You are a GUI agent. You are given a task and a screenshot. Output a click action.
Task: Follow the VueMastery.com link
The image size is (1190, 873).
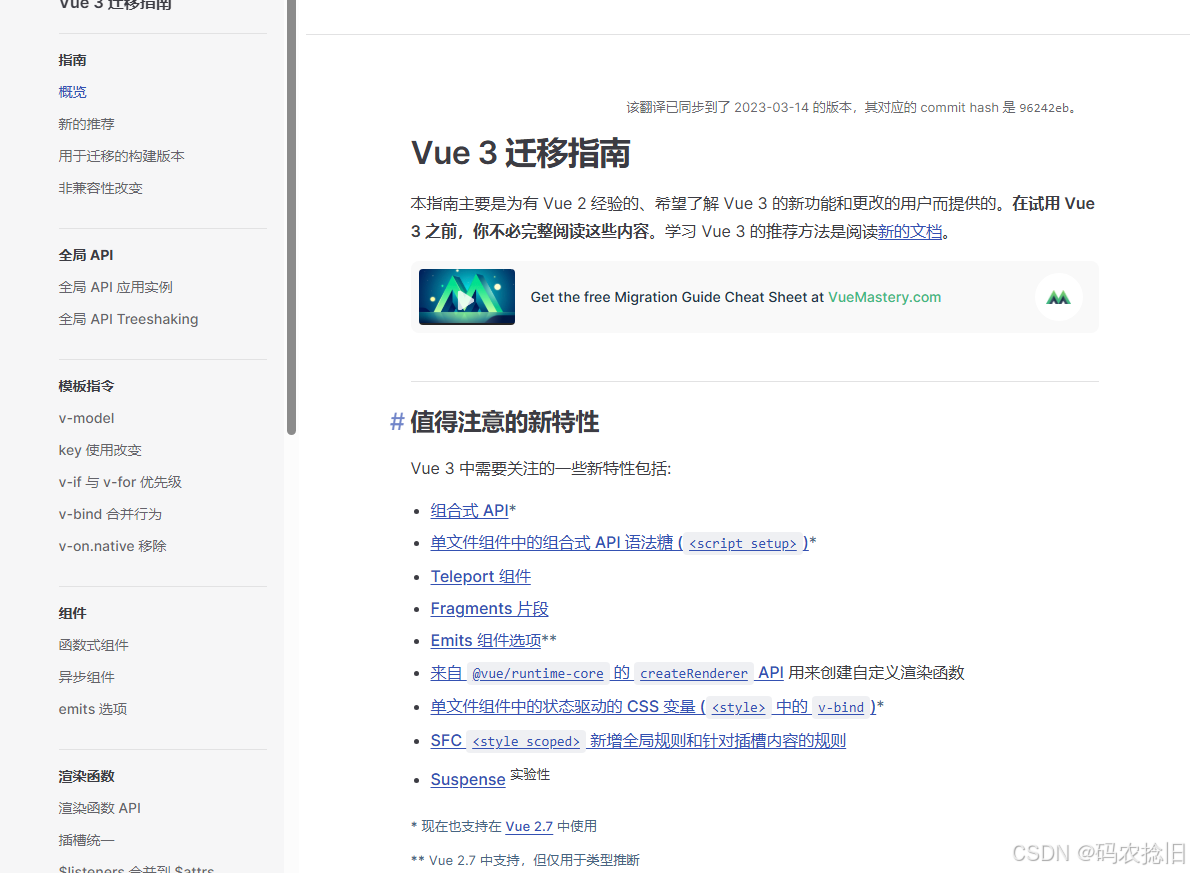tap(884, 297)
